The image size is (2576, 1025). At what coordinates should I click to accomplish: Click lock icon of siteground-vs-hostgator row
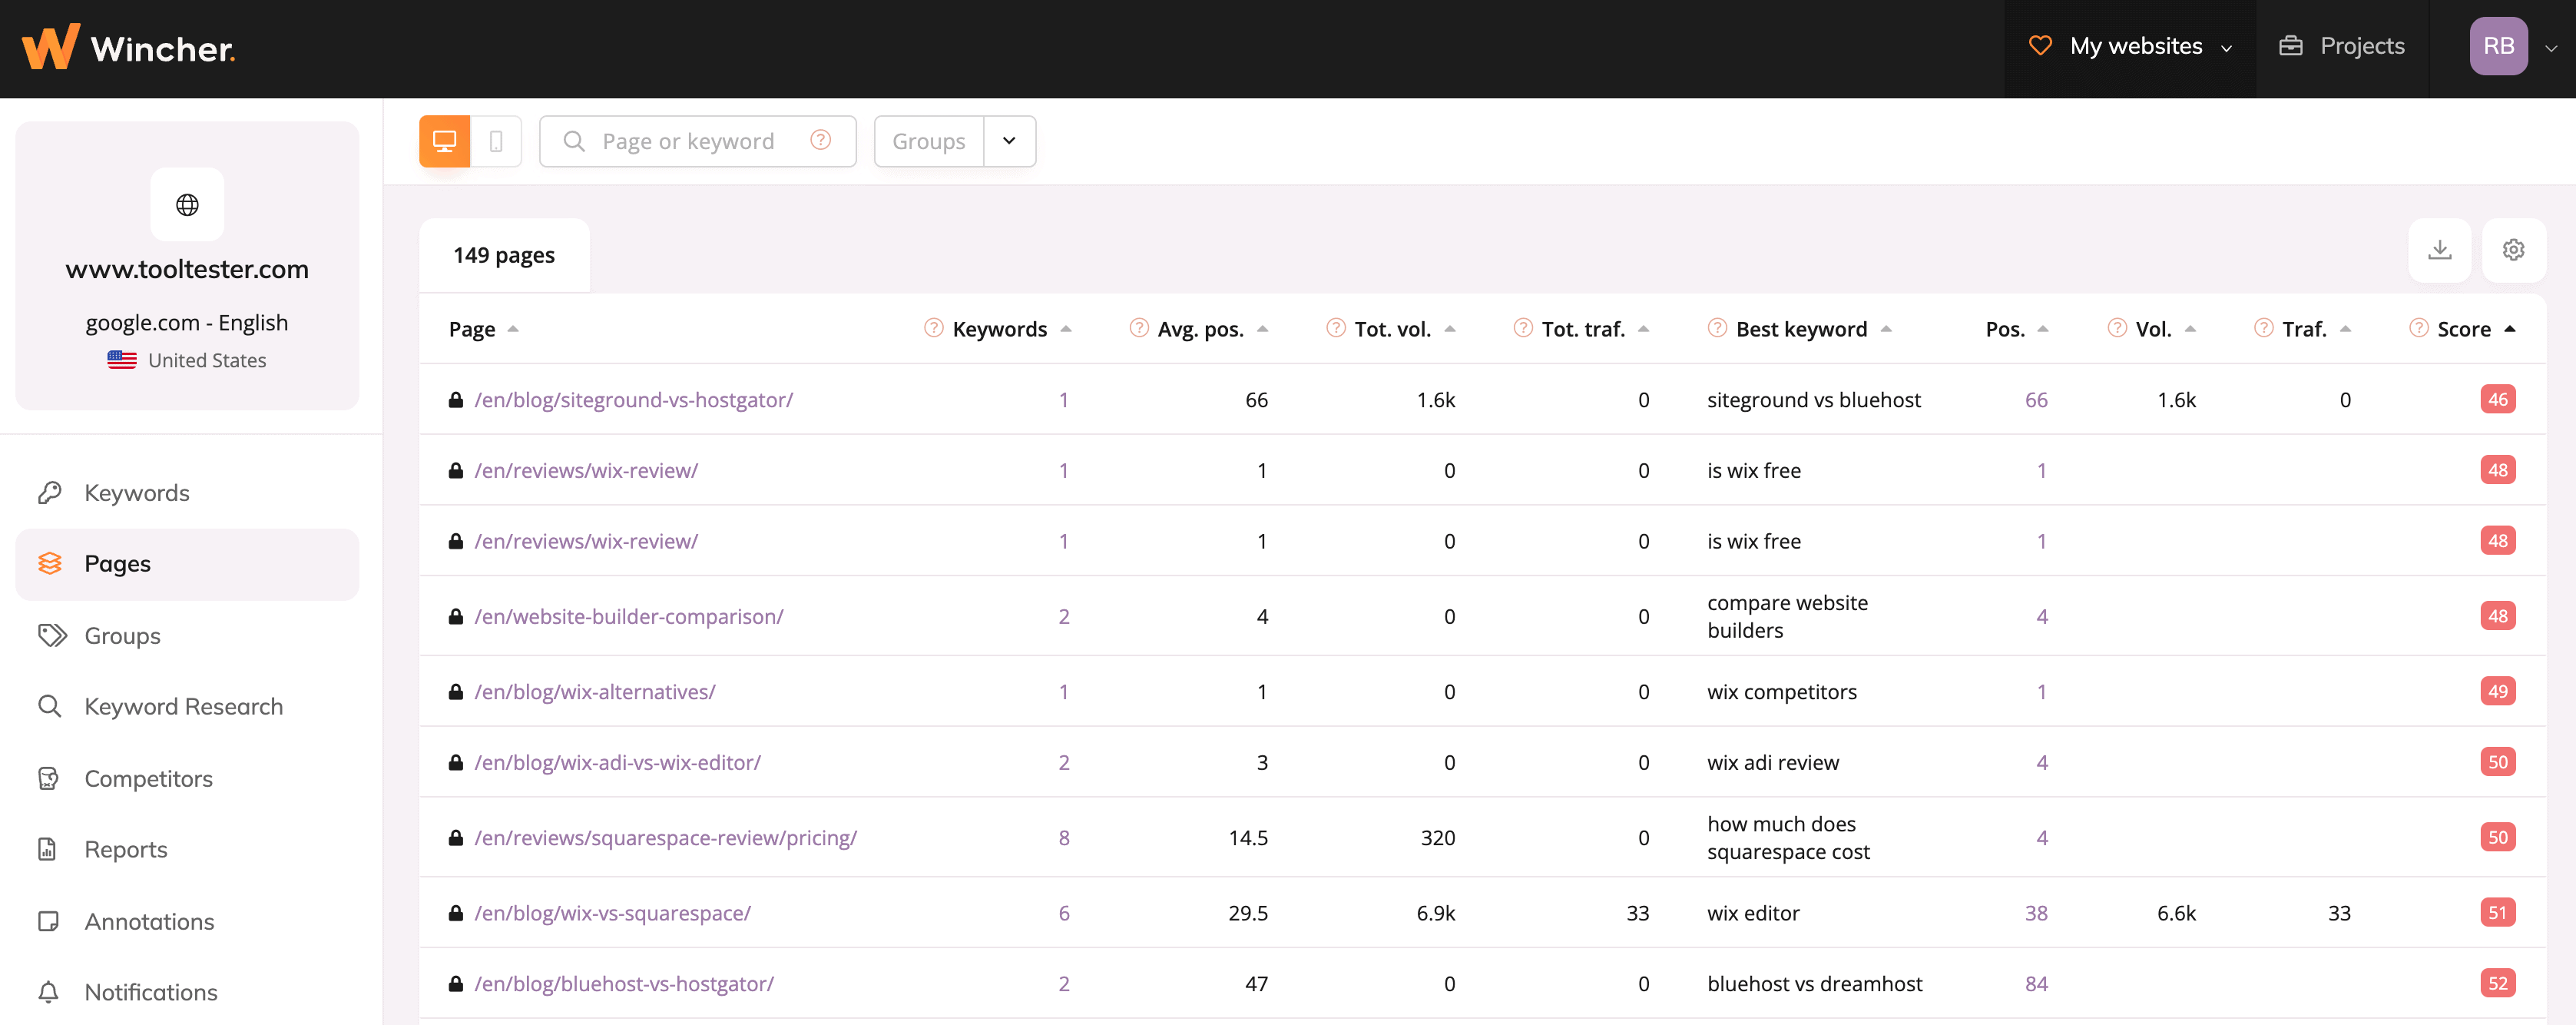(455, 400)
